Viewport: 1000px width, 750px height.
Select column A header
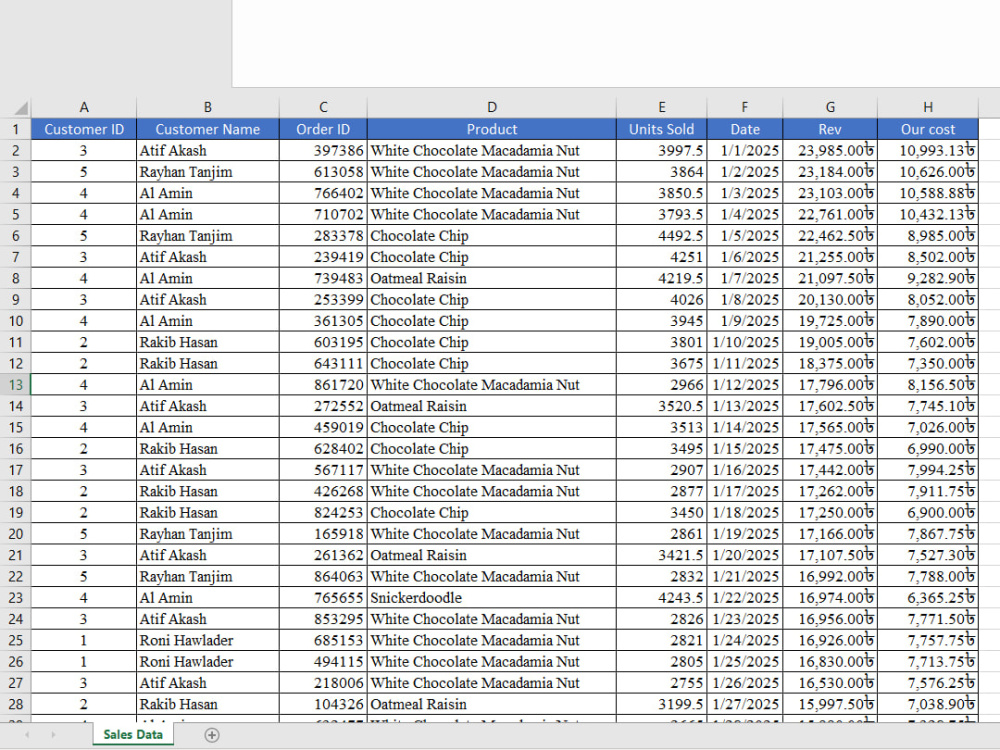click(84, 107)
